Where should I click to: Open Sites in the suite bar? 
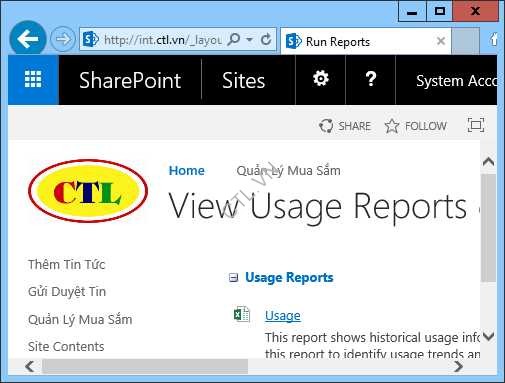[x=243, y=80]
